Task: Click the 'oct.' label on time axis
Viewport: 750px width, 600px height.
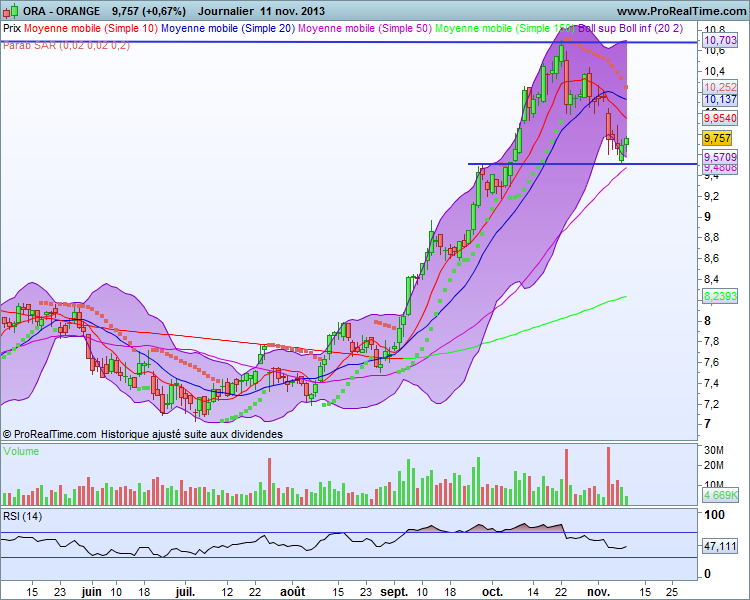Action: pyautogui.click(x=492, y=592)
